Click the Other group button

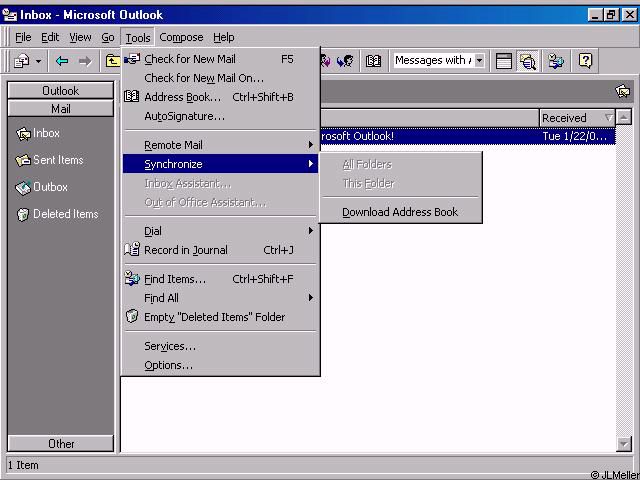tap(61, 443)
